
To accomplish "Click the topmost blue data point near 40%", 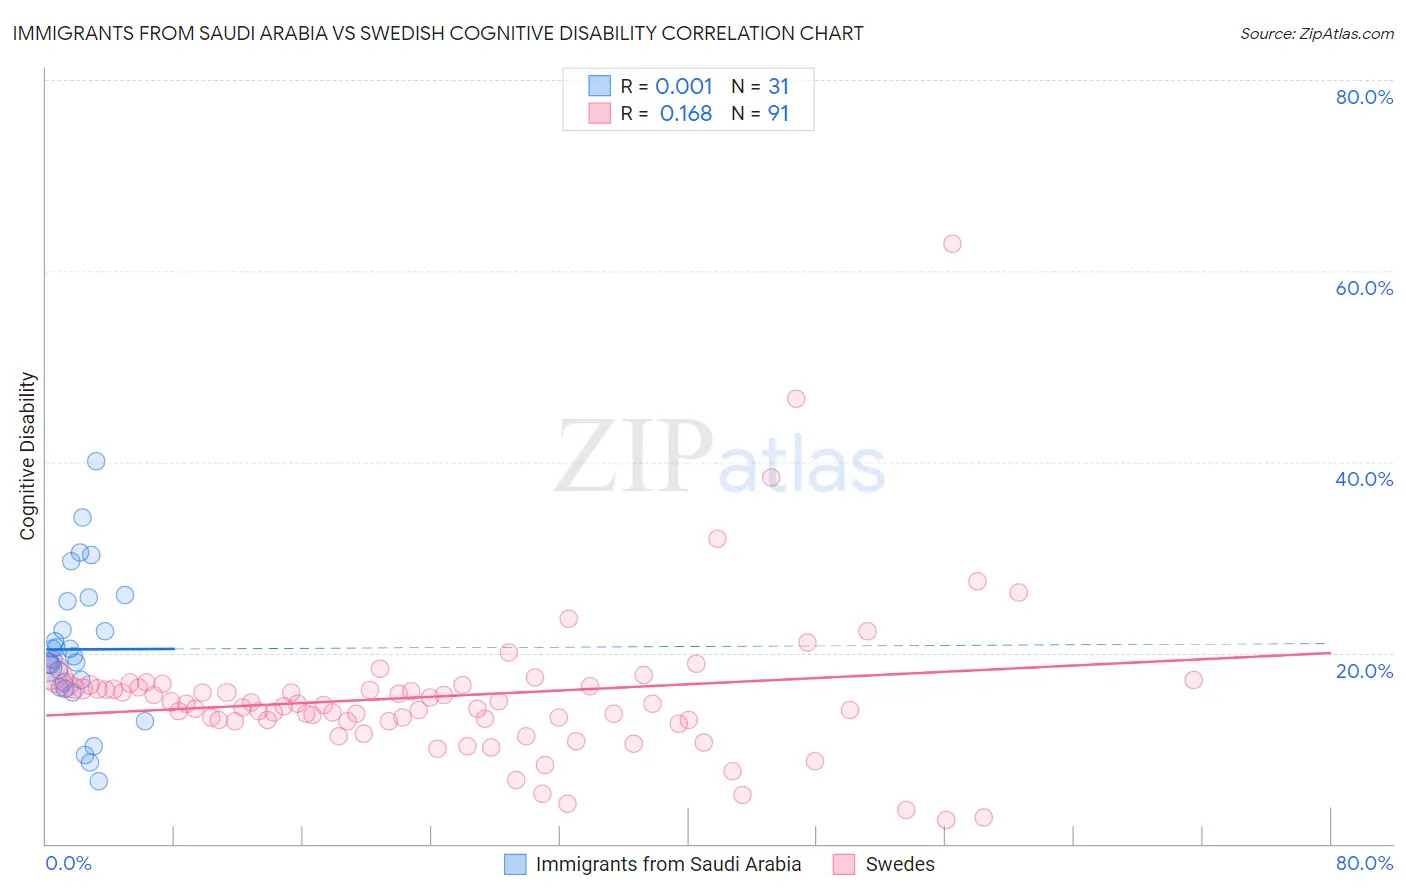I will pyautogui.click(x=96, y=461).
